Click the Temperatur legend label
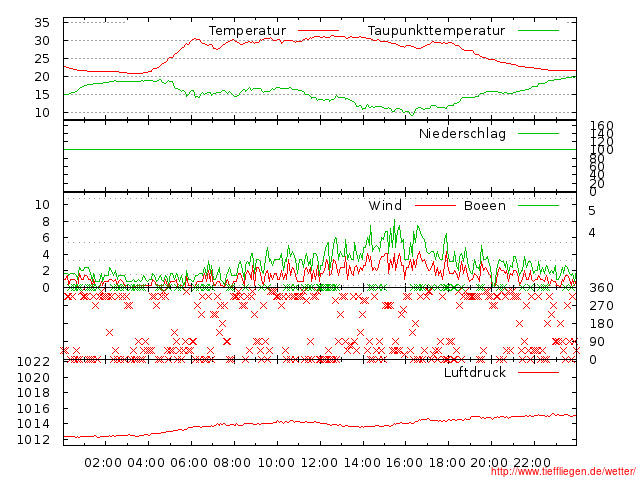The height and width of the screenshot is (480, 640). pyautogui.click(x=247, y=31)
